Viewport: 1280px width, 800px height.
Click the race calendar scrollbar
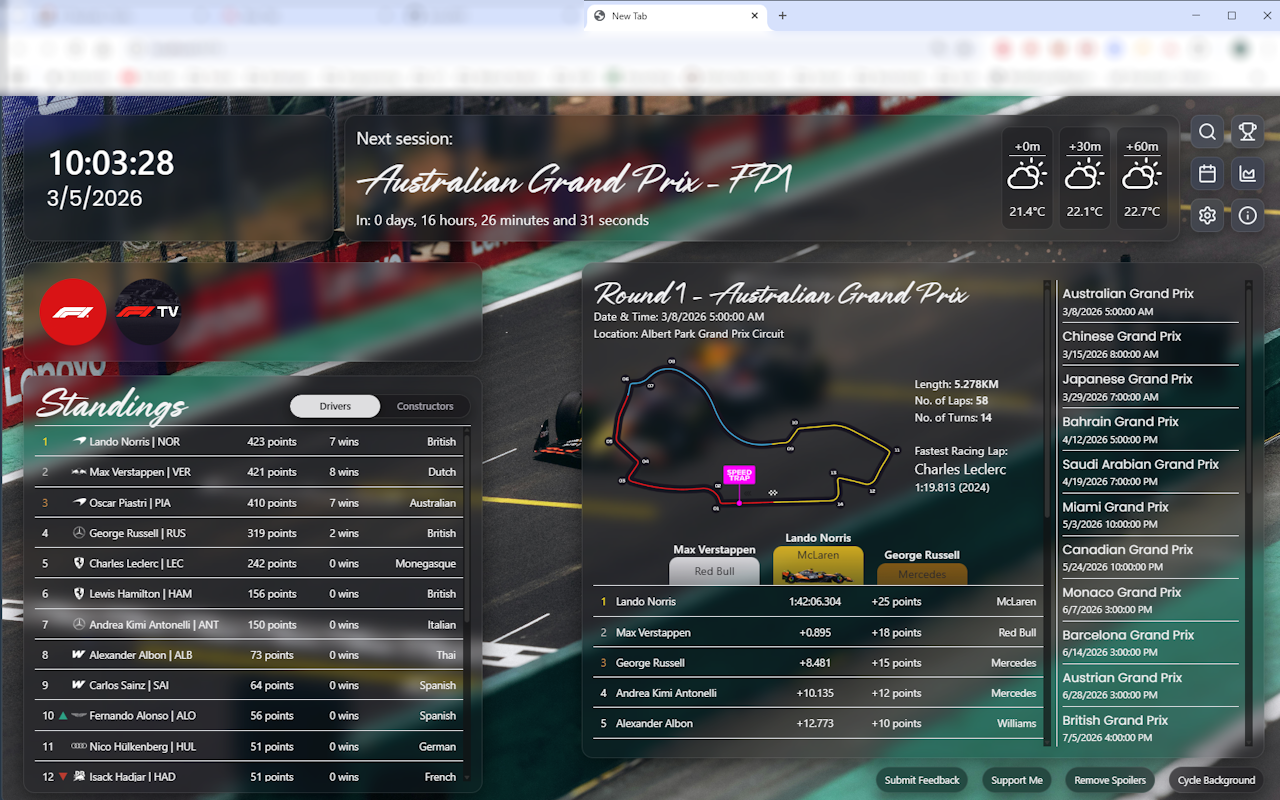pyautogui.click(x=1248, y=512)
